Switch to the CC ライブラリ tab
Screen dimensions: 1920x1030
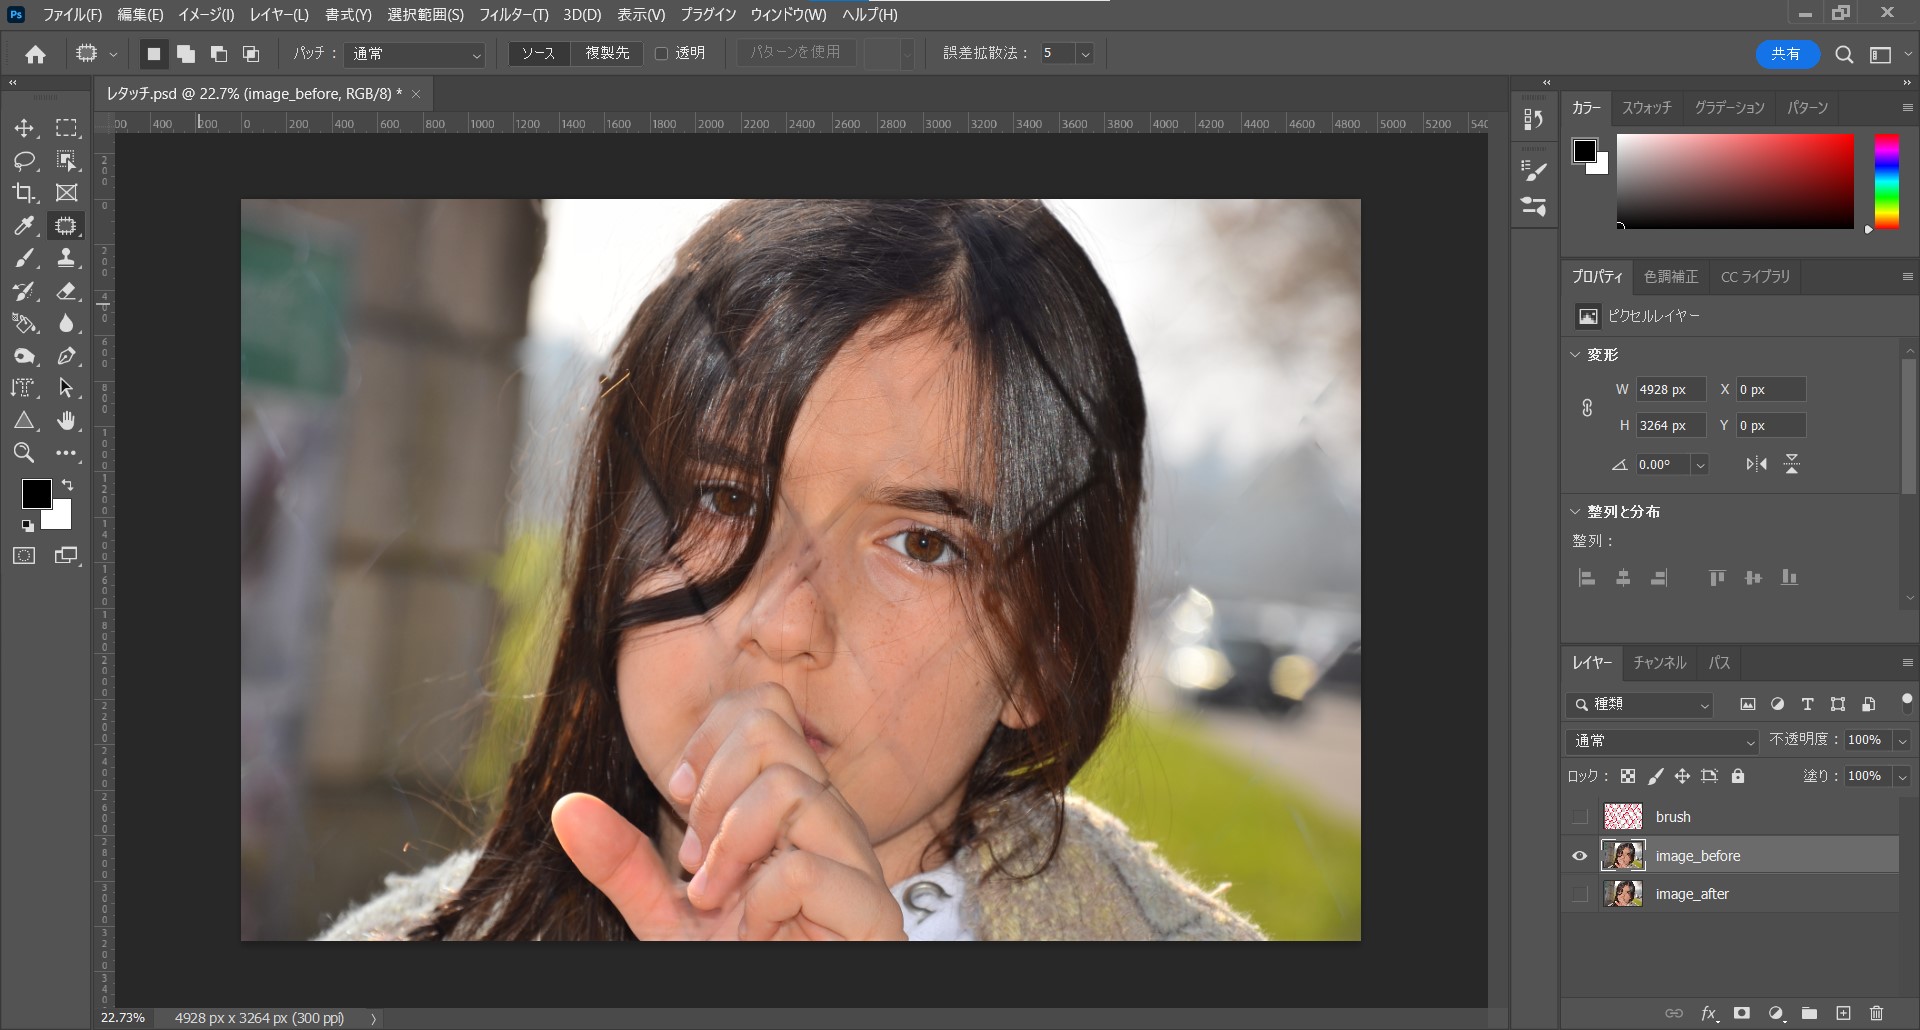click(1755, 277)
